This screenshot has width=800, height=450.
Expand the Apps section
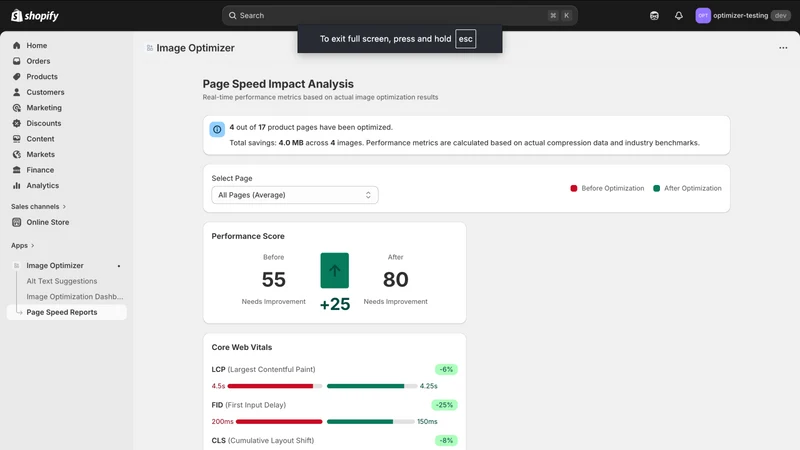coord(23,245)
